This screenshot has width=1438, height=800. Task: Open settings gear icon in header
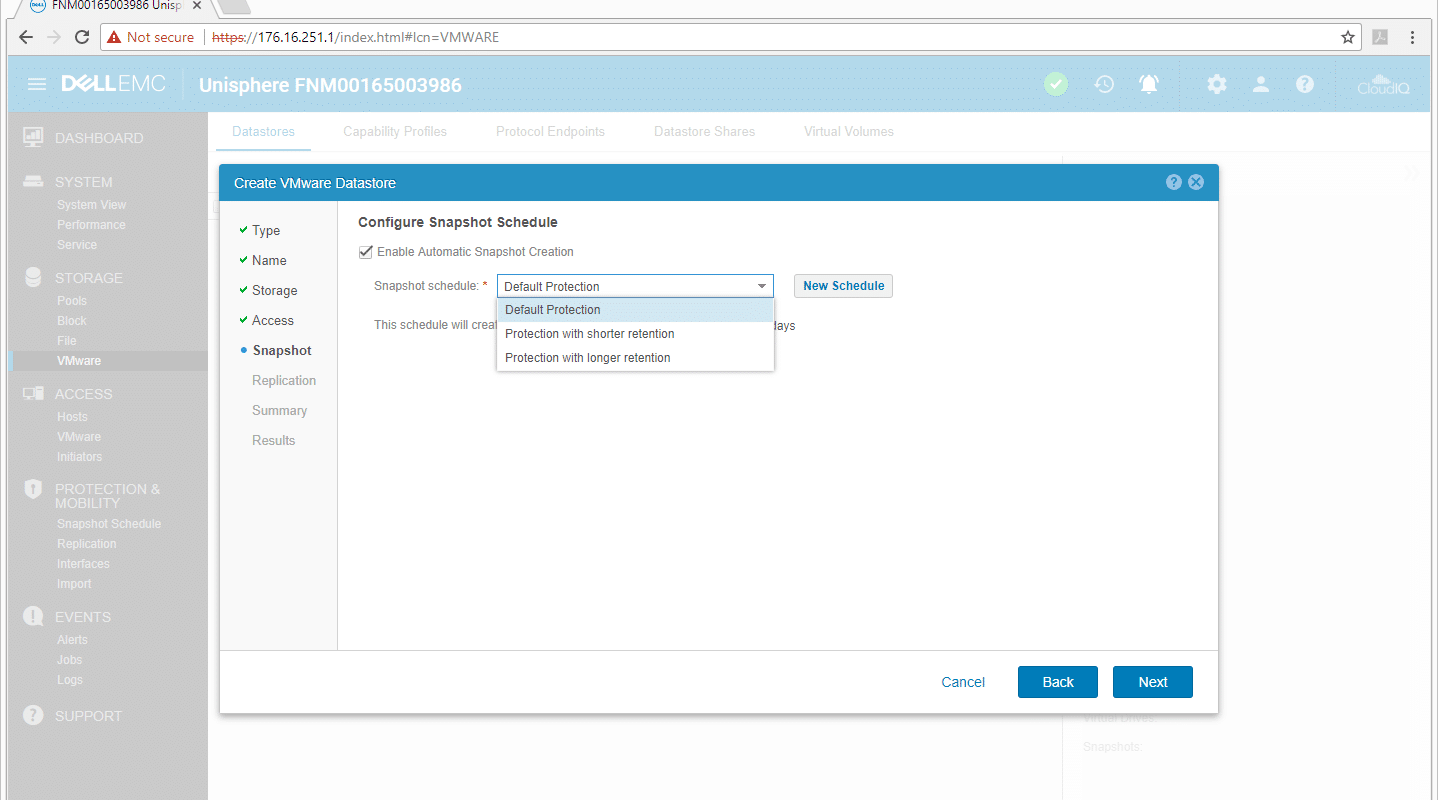[1216, 84]
